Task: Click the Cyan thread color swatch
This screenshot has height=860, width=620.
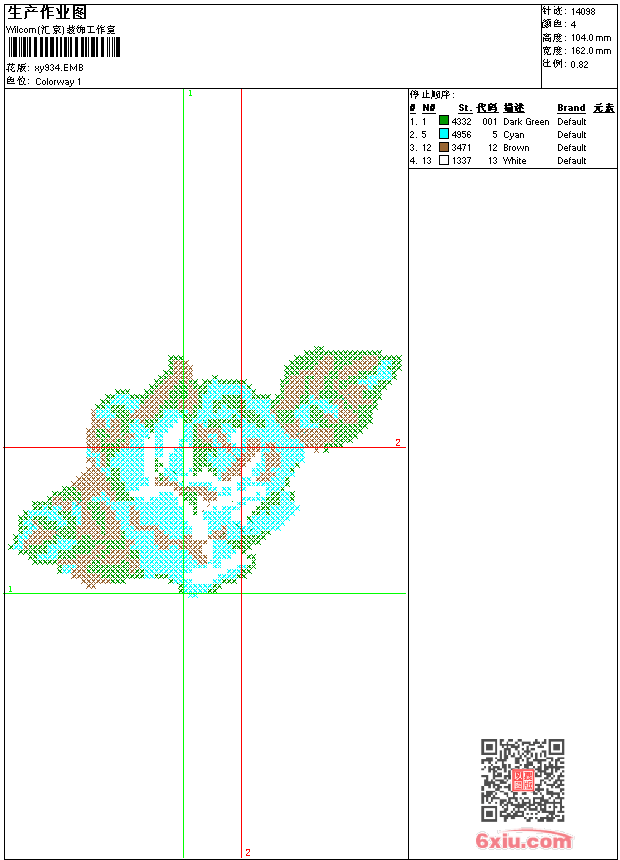Action: point(444,134)
